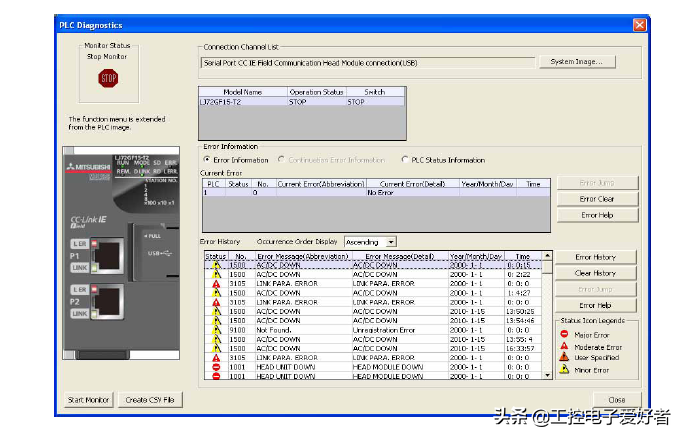Click the error history scrollbar down arrow

(x=547, y=375)
